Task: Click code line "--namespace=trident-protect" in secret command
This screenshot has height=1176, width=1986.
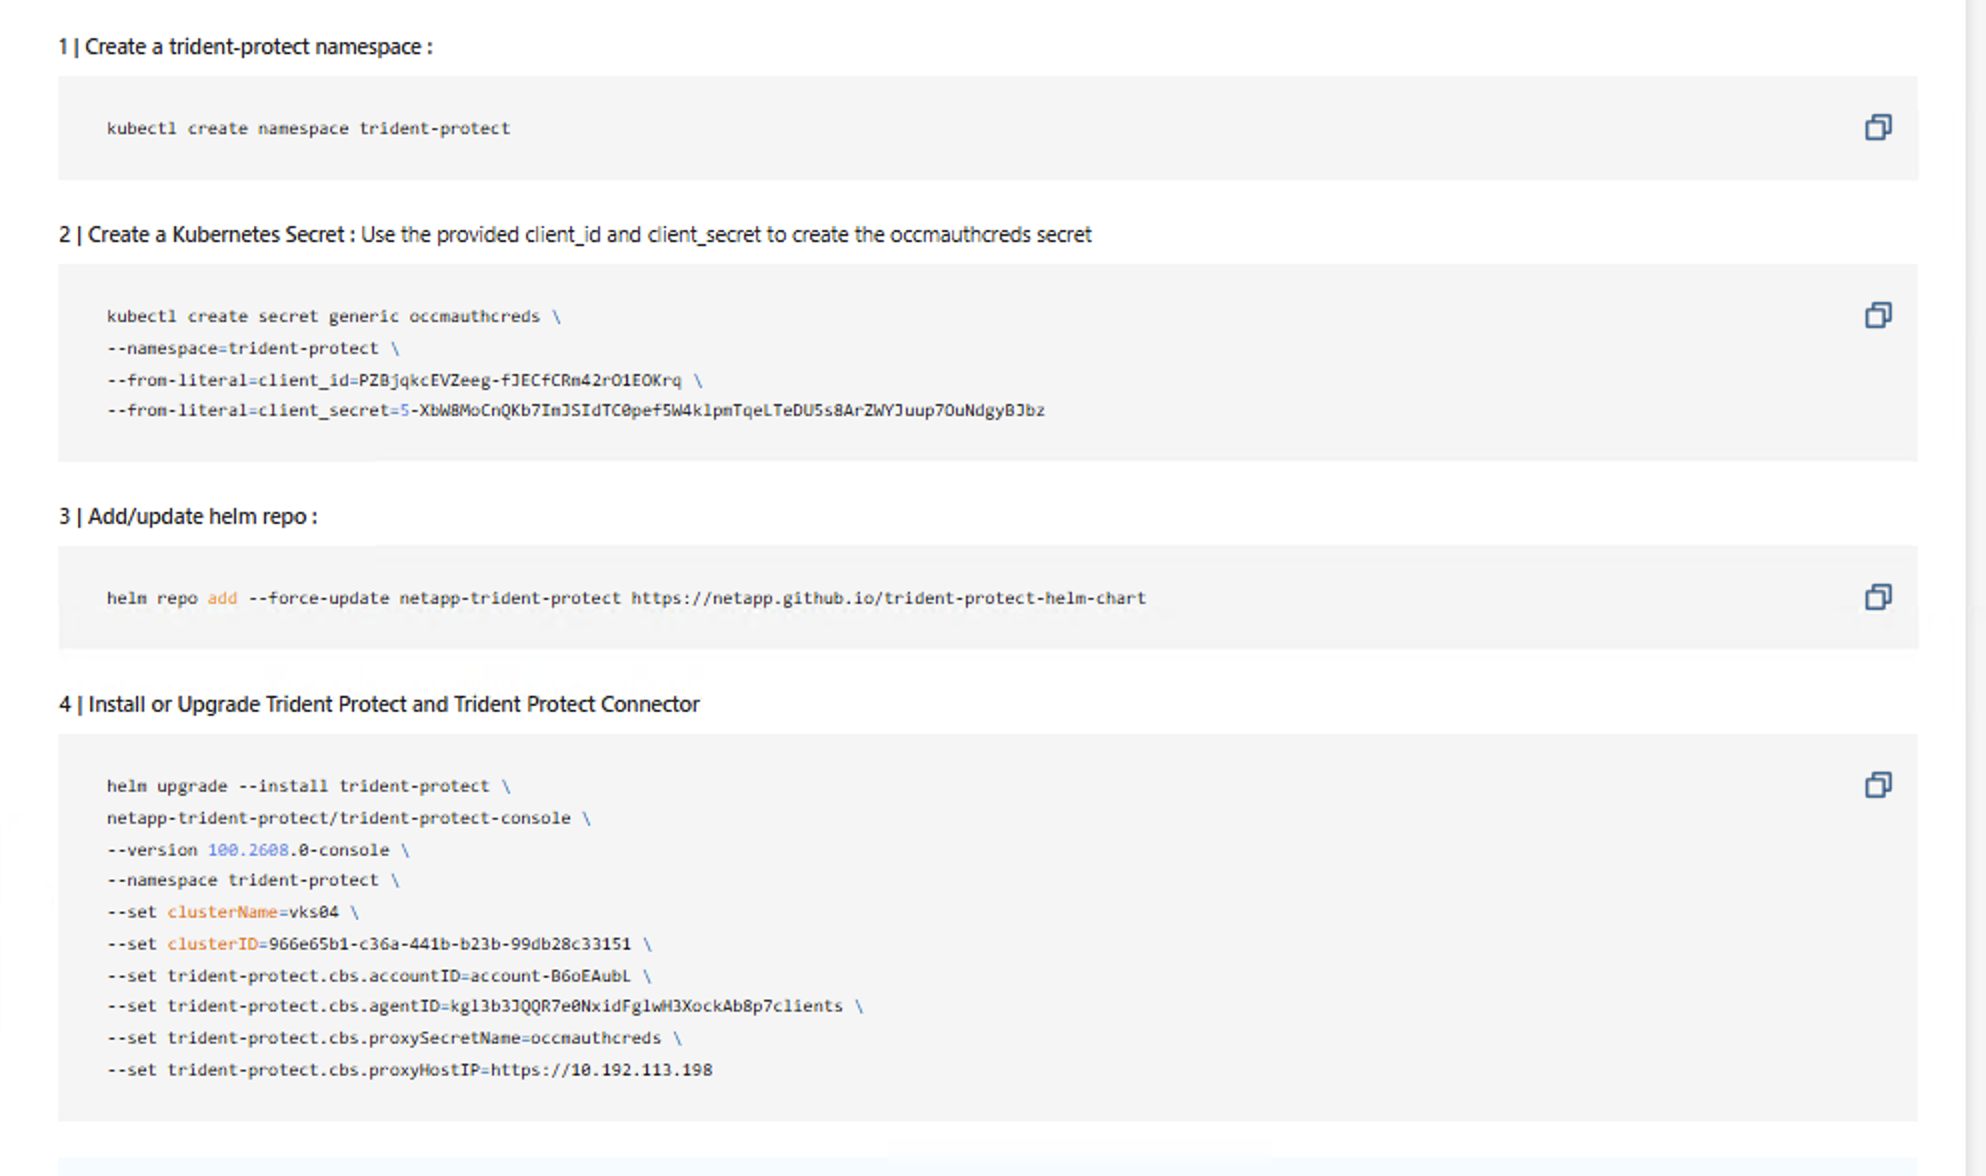Action: 253,348
